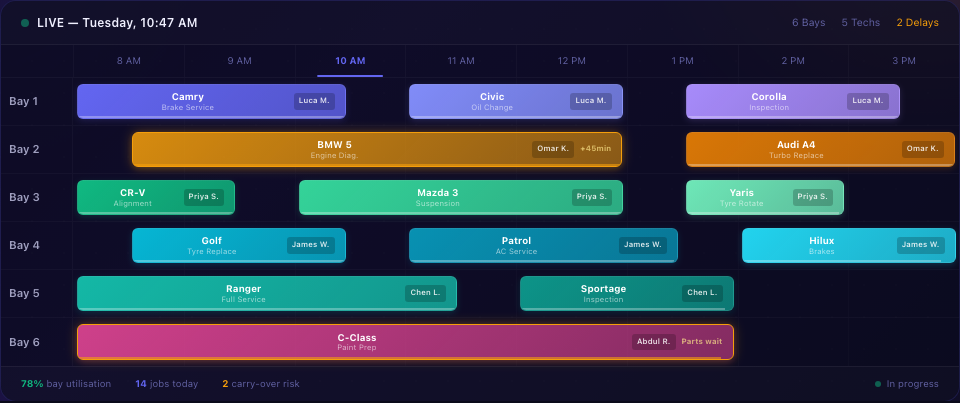Click the Bay 1 row label
The width and height of the screenshot is (960, 403).
[x=24, y=101]
